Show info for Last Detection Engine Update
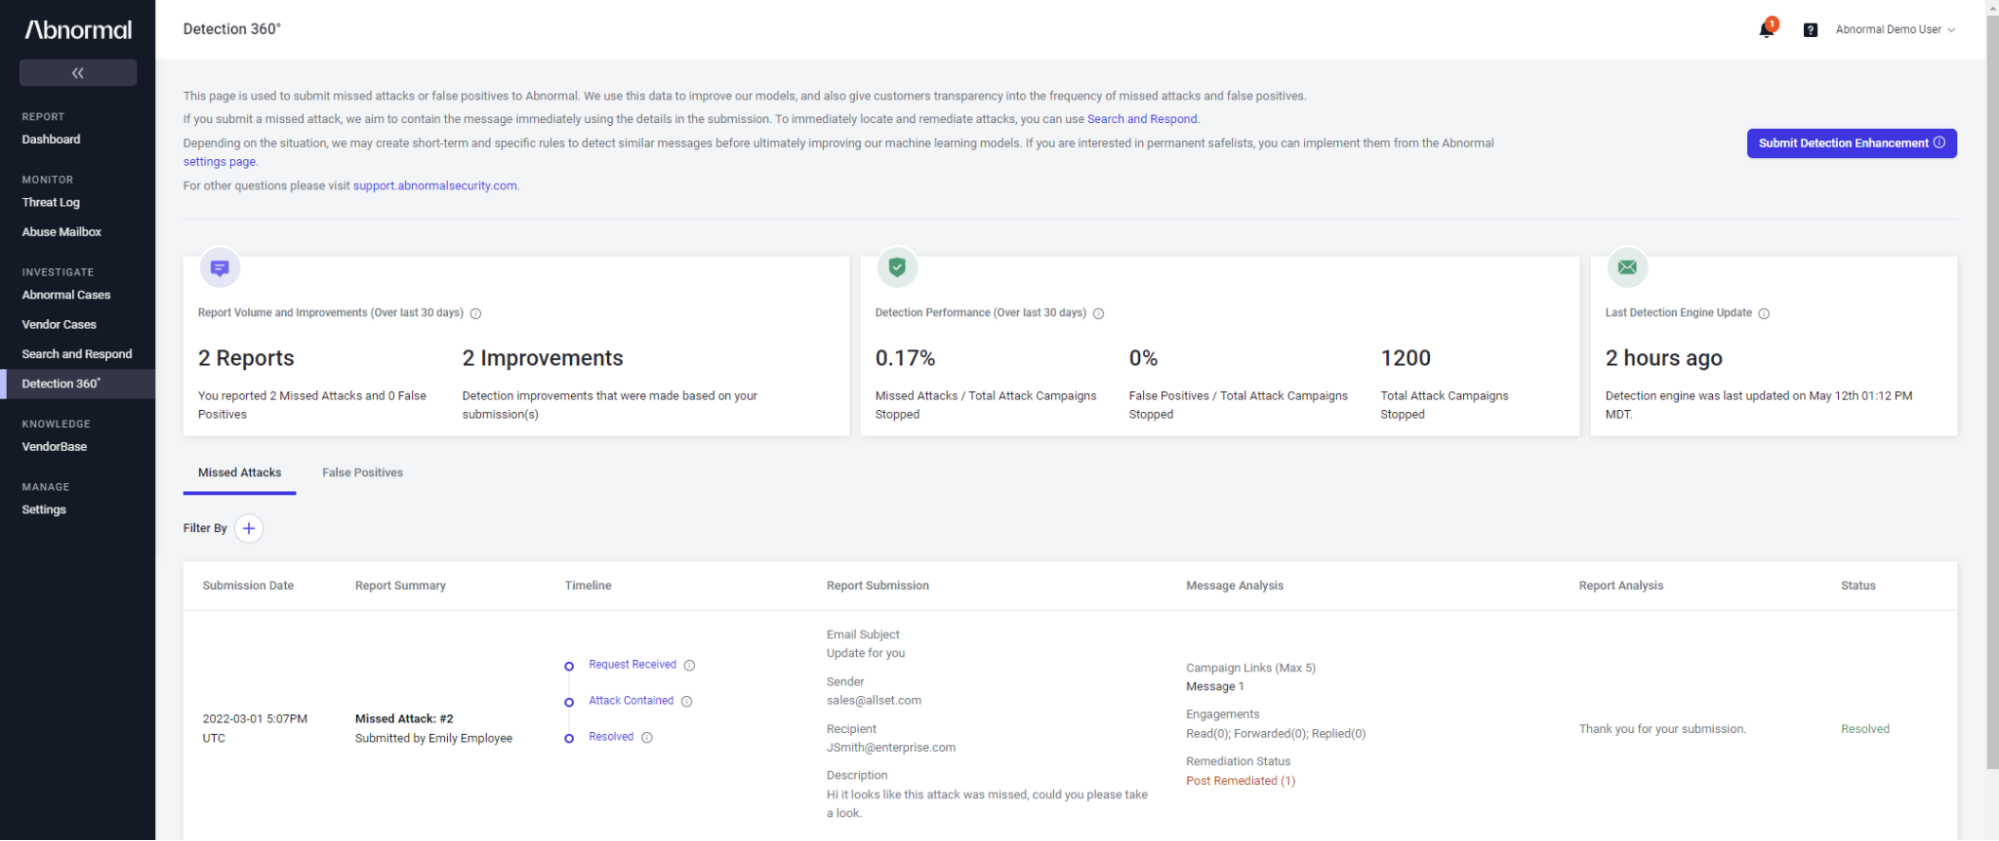The height and width of the screenshot is (841, 1999). coord(1764,313)
